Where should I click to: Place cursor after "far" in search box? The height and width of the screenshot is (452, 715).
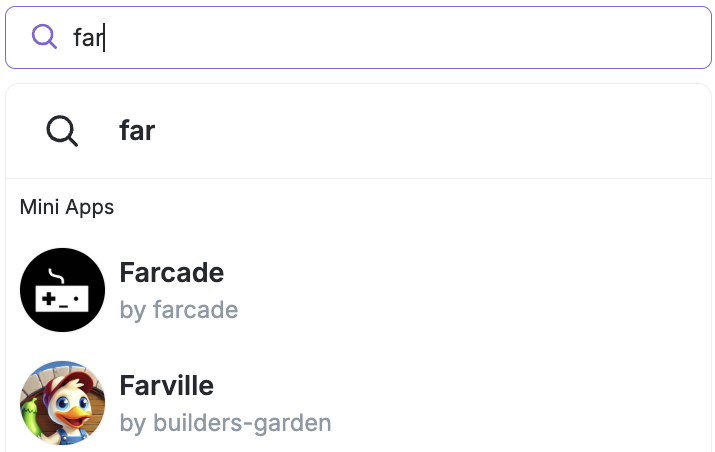tap(105, 38)
